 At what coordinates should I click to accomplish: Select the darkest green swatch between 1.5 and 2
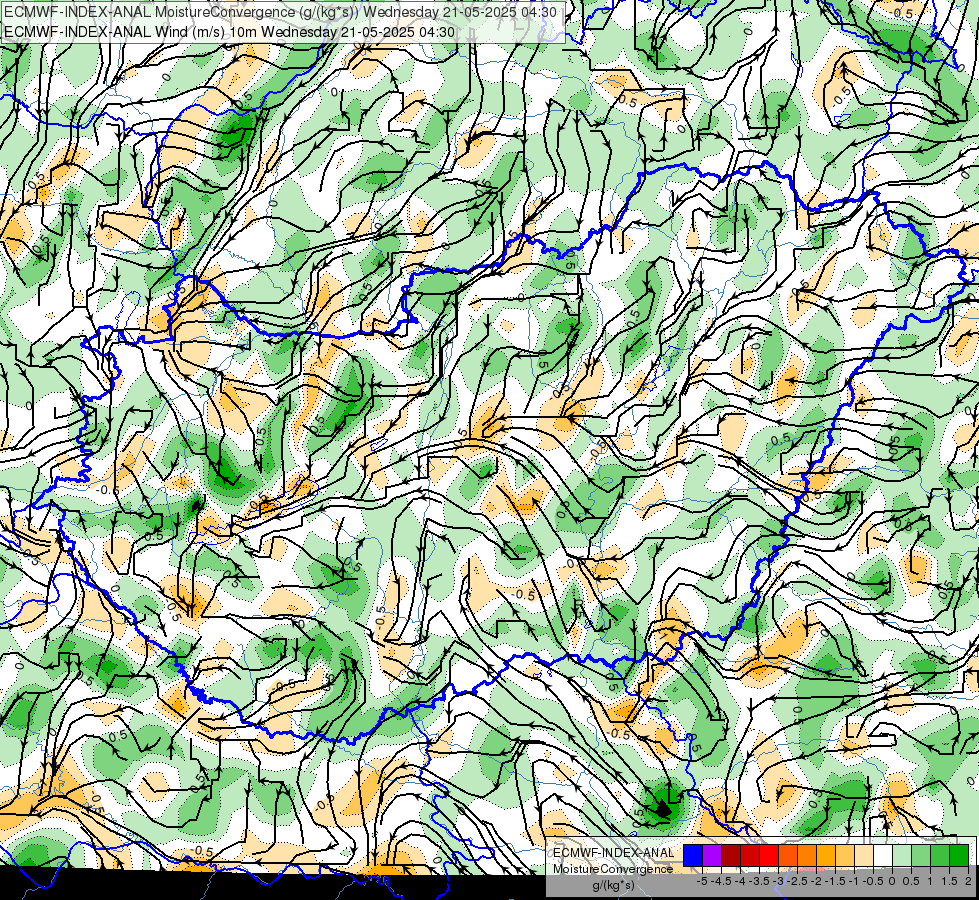pyautogui.click(x=958, y=856)
